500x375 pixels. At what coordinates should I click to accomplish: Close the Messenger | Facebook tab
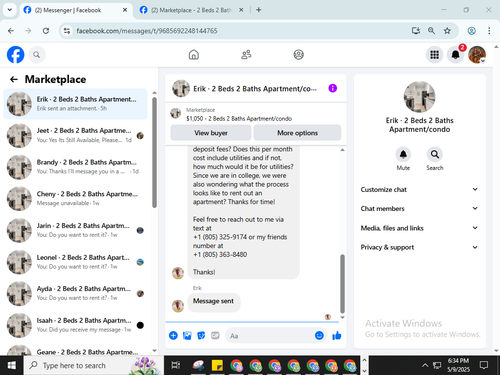125,10
